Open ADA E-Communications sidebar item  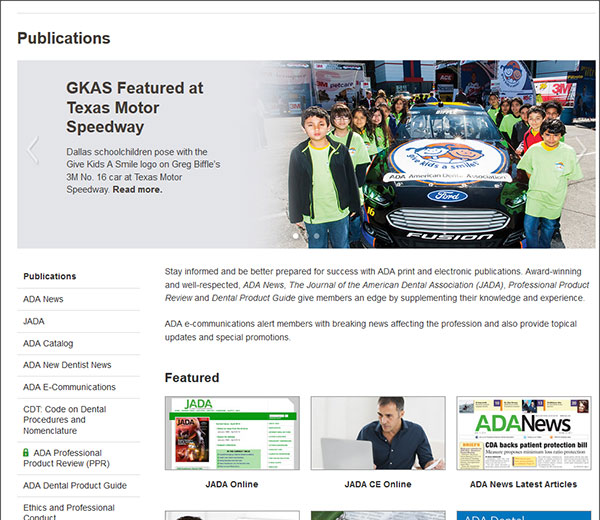click(x=69, y=387)
